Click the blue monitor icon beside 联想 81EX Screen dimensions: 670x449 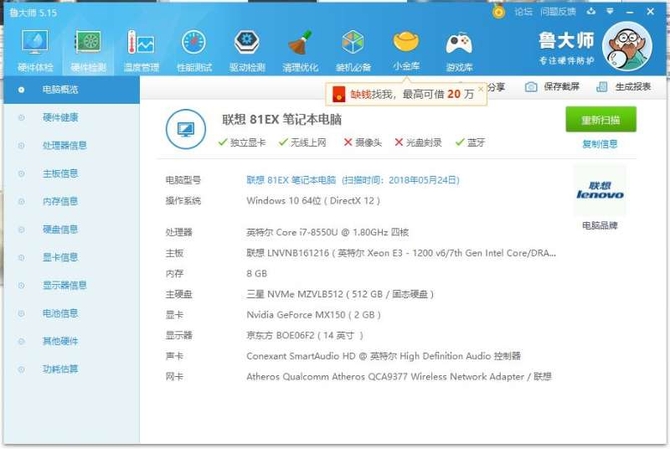pos(185,129)
